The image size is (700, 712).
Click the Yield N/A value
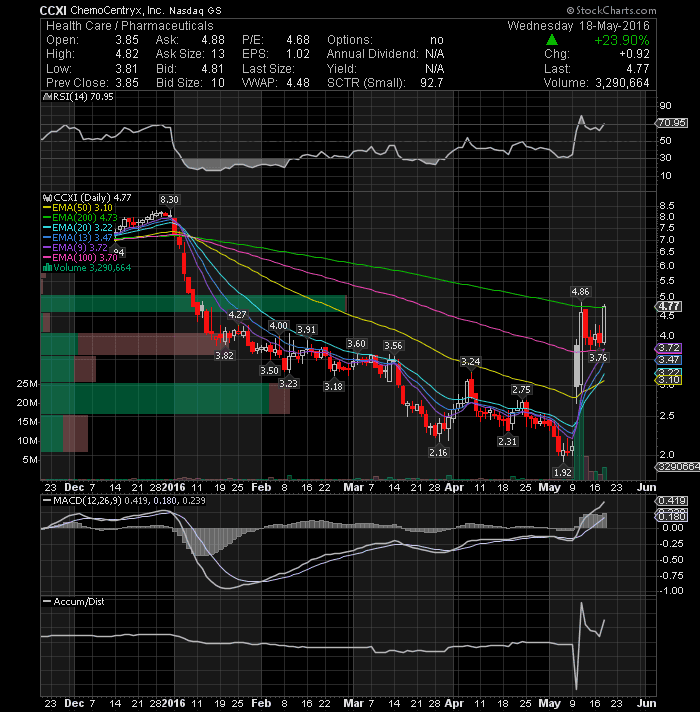click(x=434, y=69)
